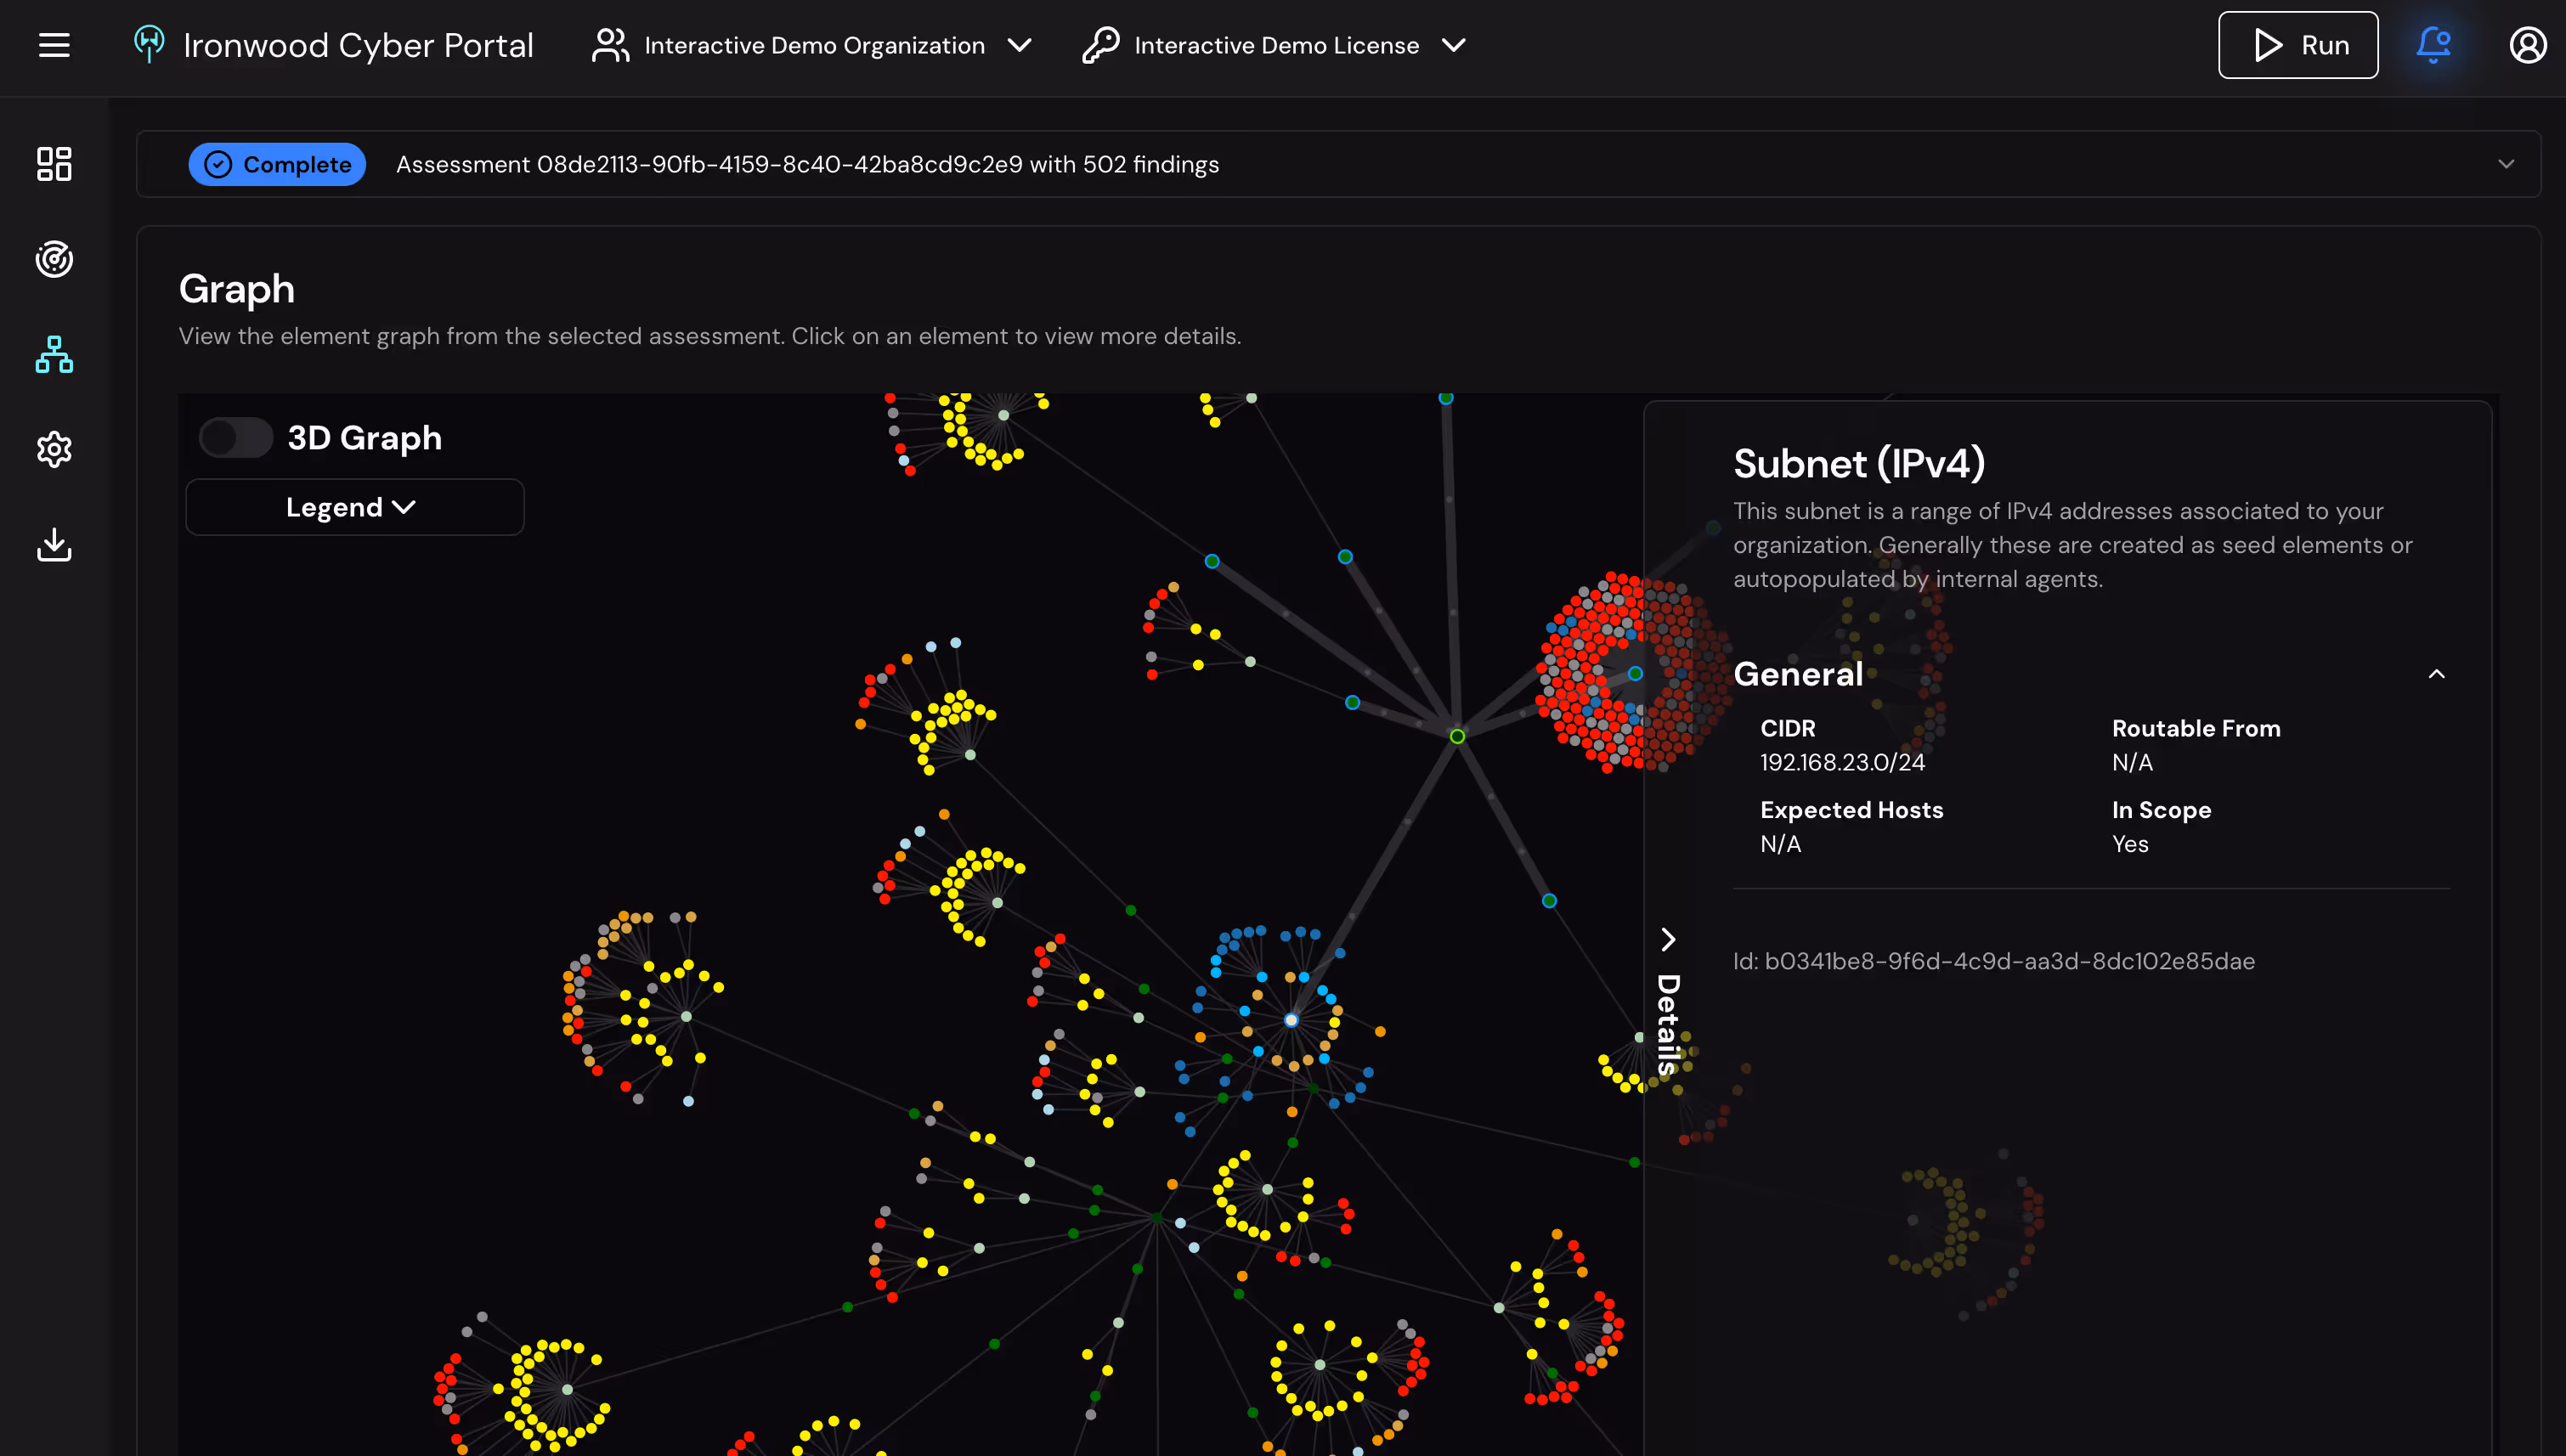Click the Complete status badge

pos(277,164)
